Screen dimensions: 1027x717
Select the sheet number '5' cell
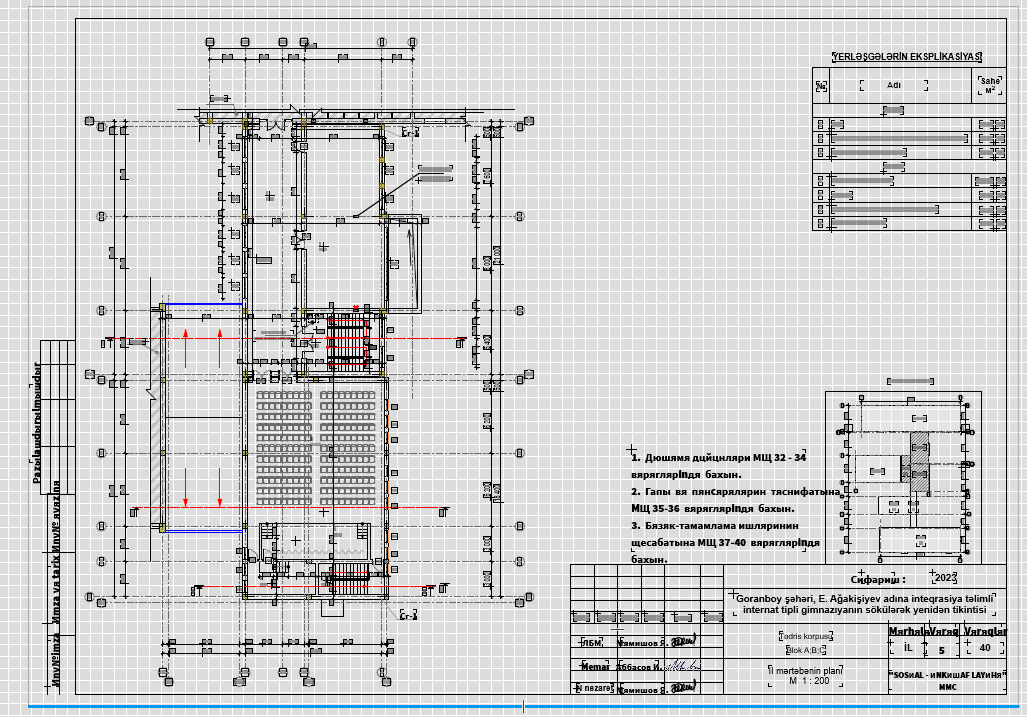941,649
